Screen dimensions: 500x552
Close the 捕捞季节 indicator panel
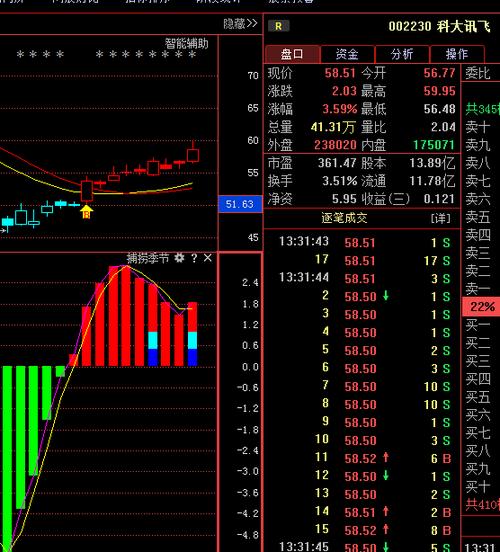tap(208, 258)
